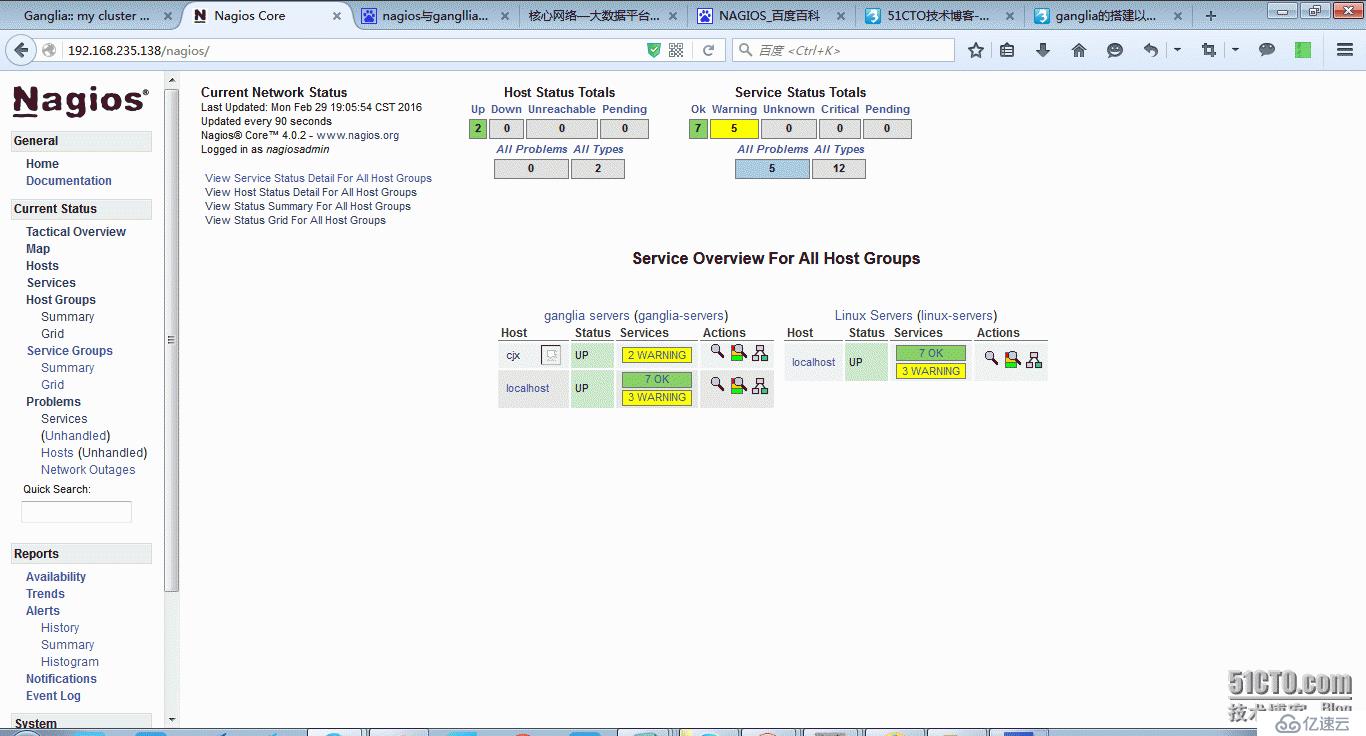1366x736 pixels.
Task: Open the downloads arrow icon
Action: click(x=1043, y=50)
